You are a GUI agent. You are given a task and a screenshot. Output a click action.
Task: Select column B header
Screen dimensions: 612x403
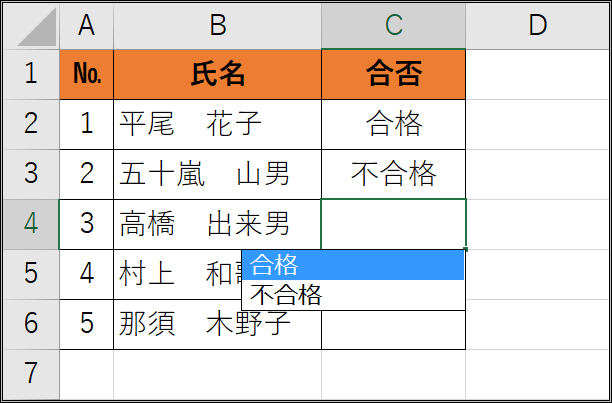click(217, 26)
